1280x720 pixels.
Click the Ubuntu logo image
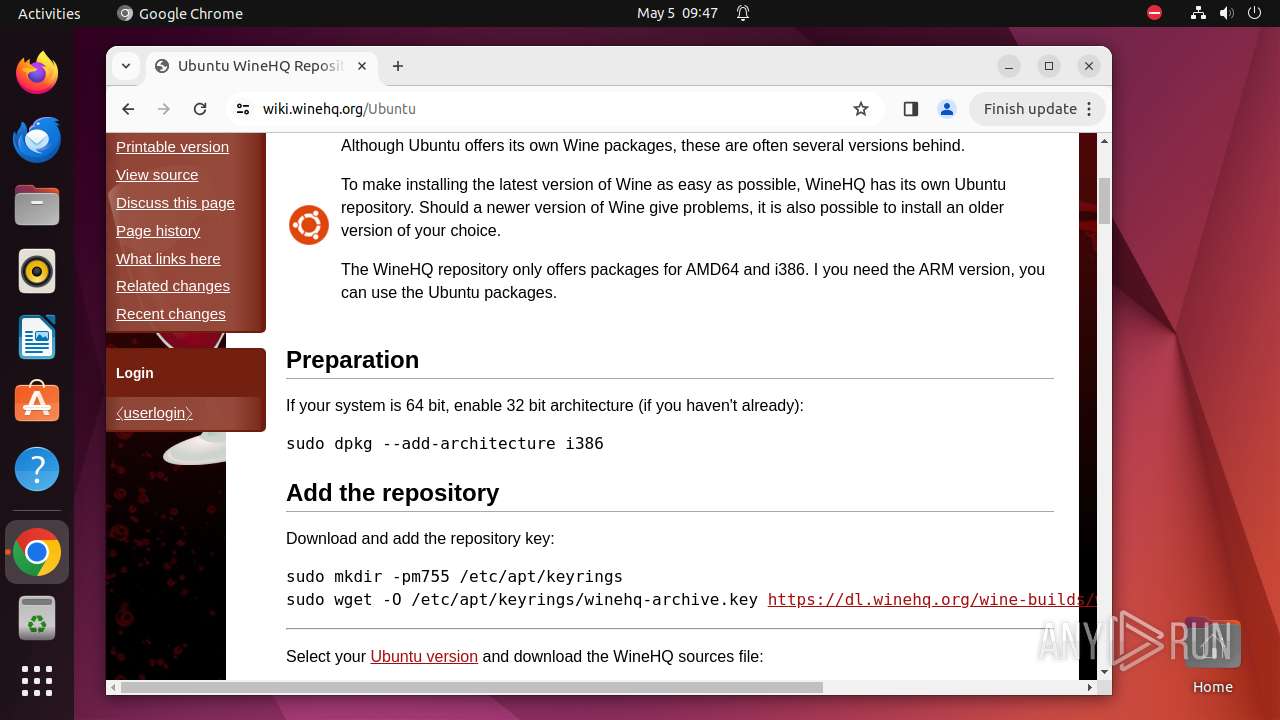point(309,225)
